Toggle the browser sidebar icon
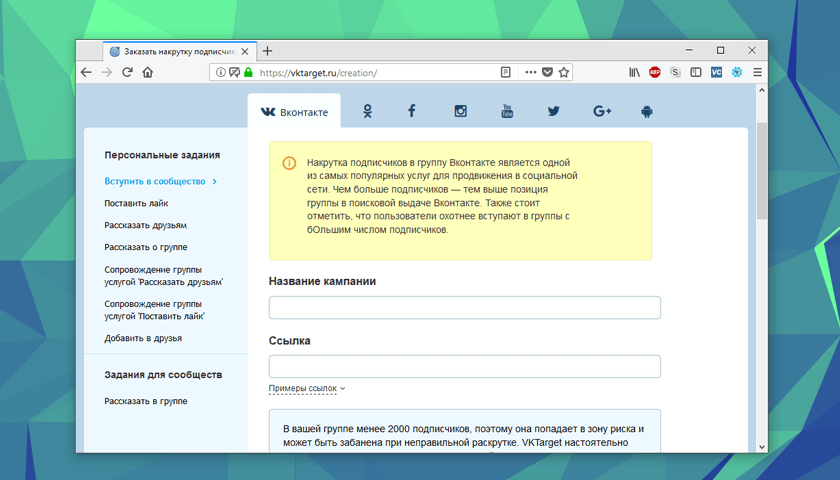 click(x=696, y=72)
